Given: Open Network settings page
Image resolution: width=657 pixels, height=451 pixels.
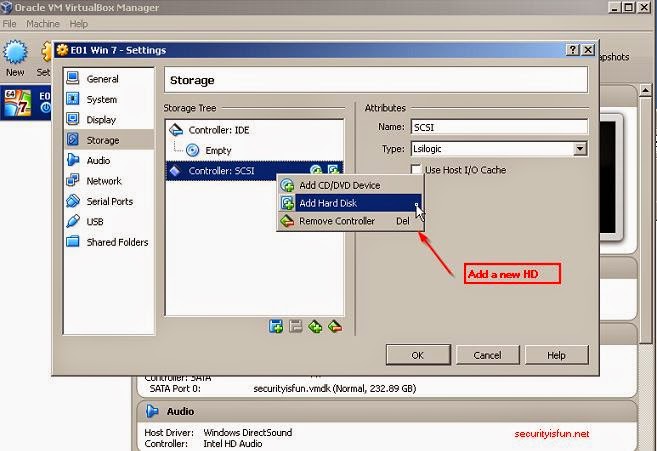Looking at the screenshot, I should 109,181.
